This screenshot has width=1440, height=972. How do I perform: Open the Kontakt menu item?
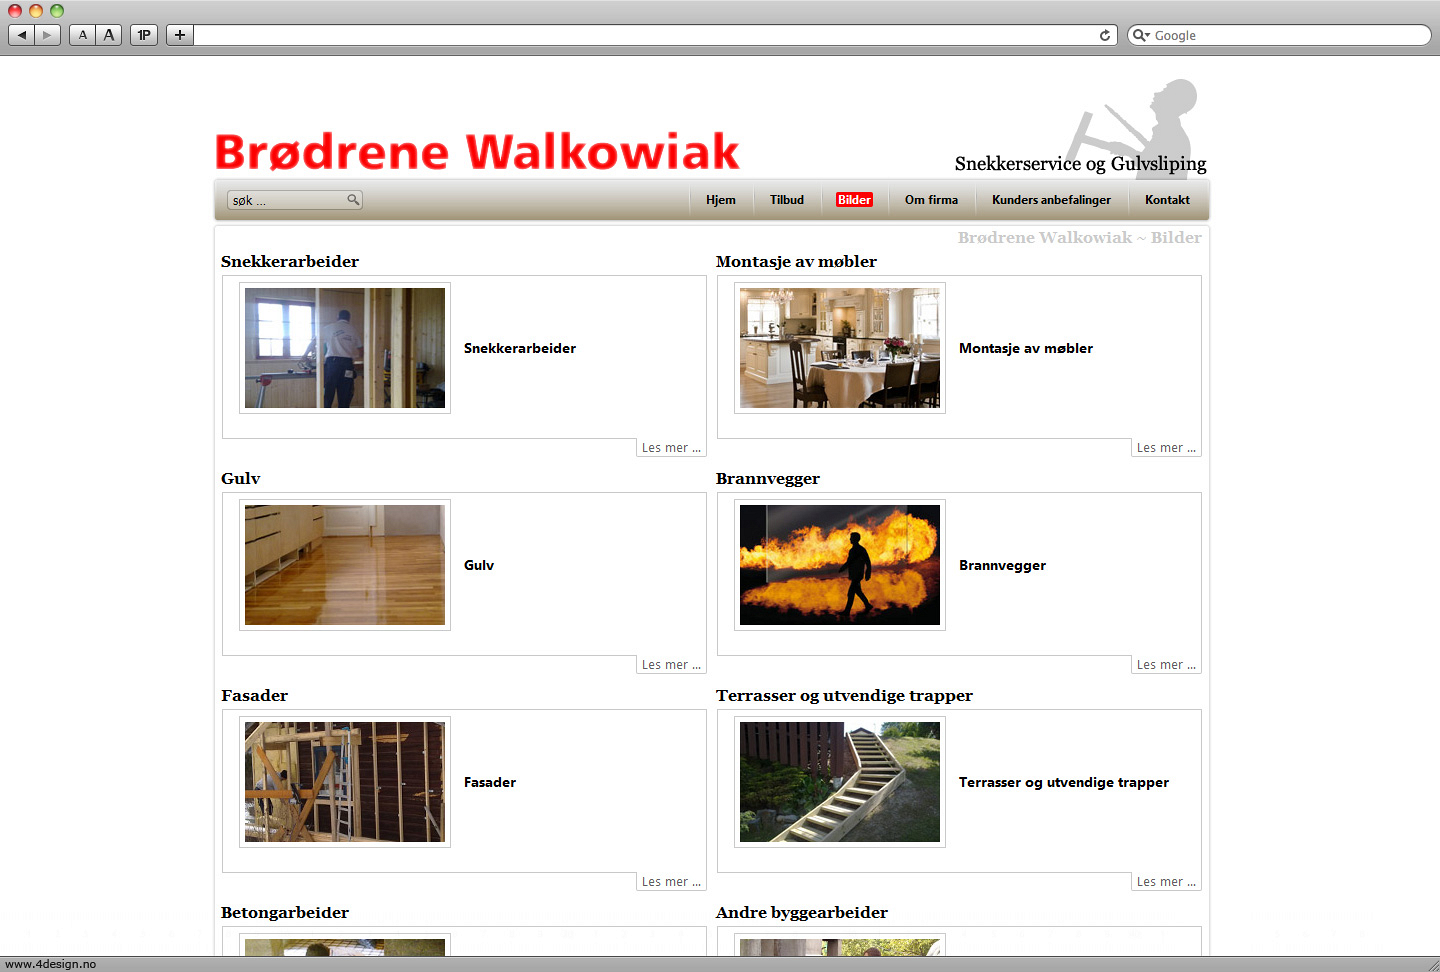(x=1167, y=200)
